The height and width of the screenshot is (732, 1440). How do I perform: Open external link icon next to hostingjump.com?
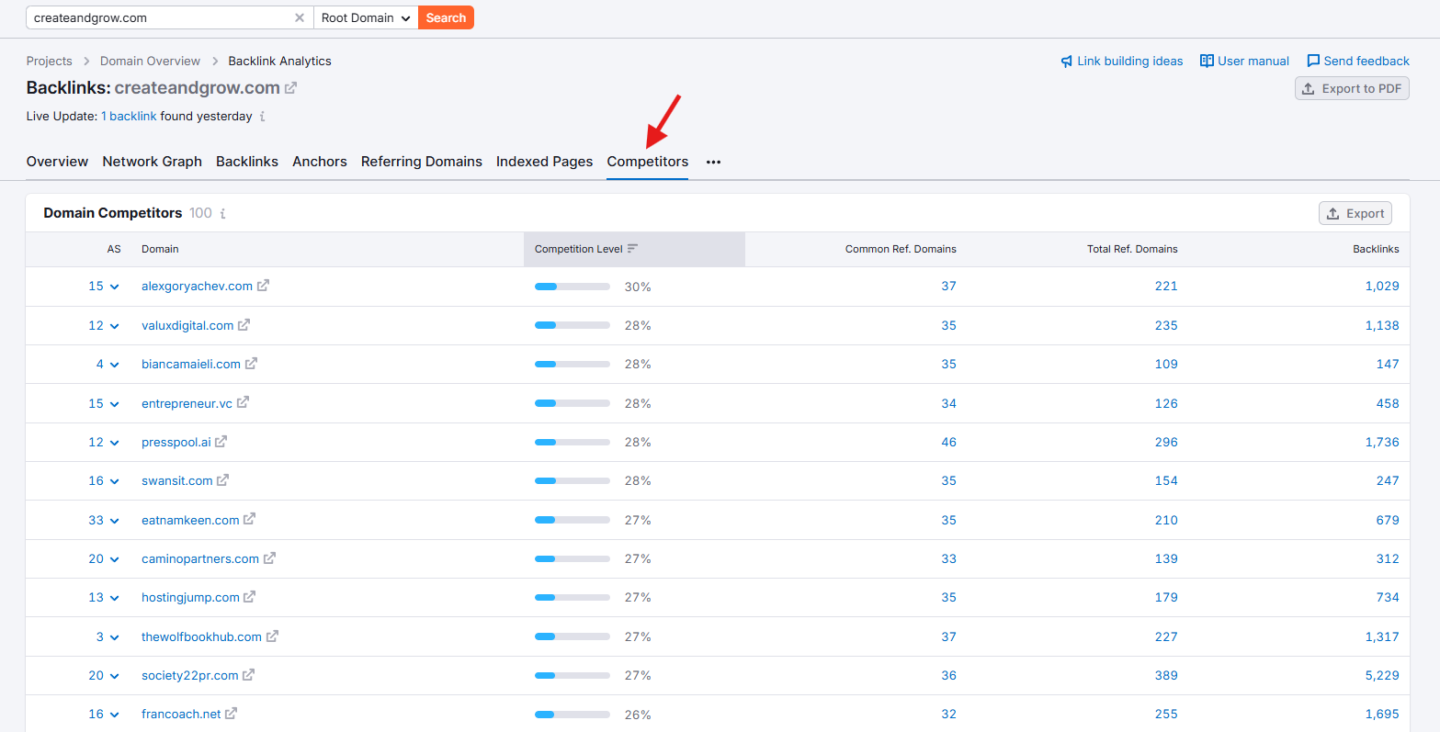(249, 597)
